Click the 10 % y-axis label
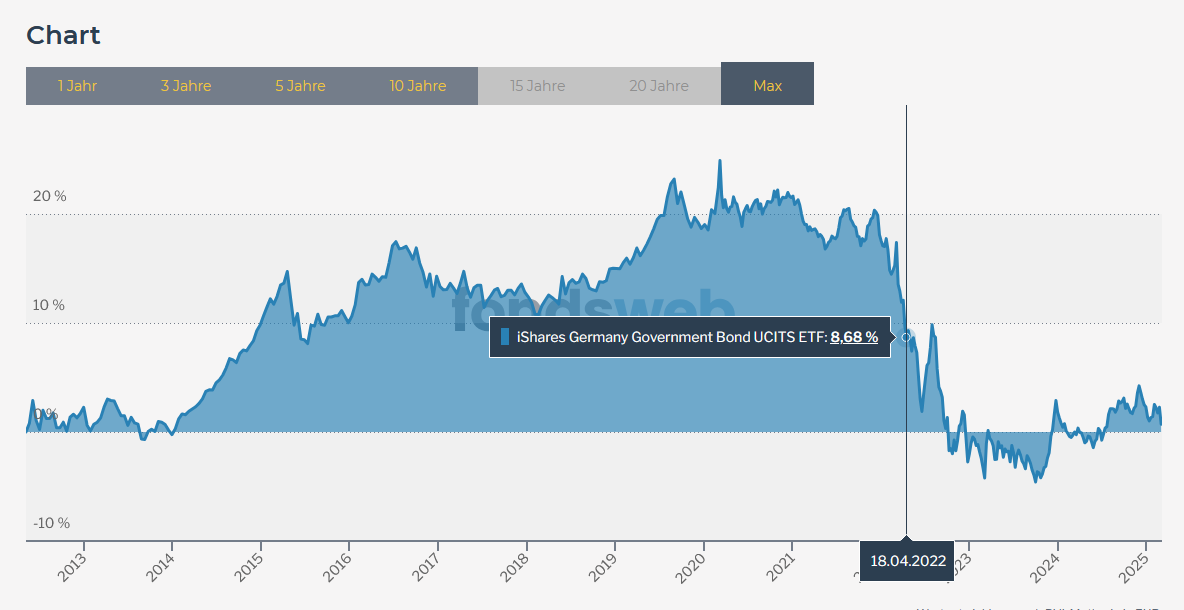Screen dimensions: 1184x610 point(48,306)
